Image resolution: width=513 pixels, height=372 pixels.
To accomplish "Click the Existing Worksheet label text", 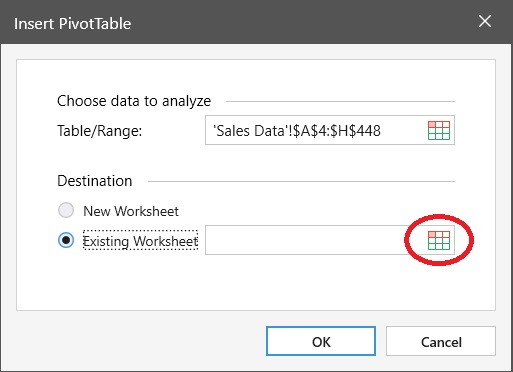I will (x=140, y=241).
